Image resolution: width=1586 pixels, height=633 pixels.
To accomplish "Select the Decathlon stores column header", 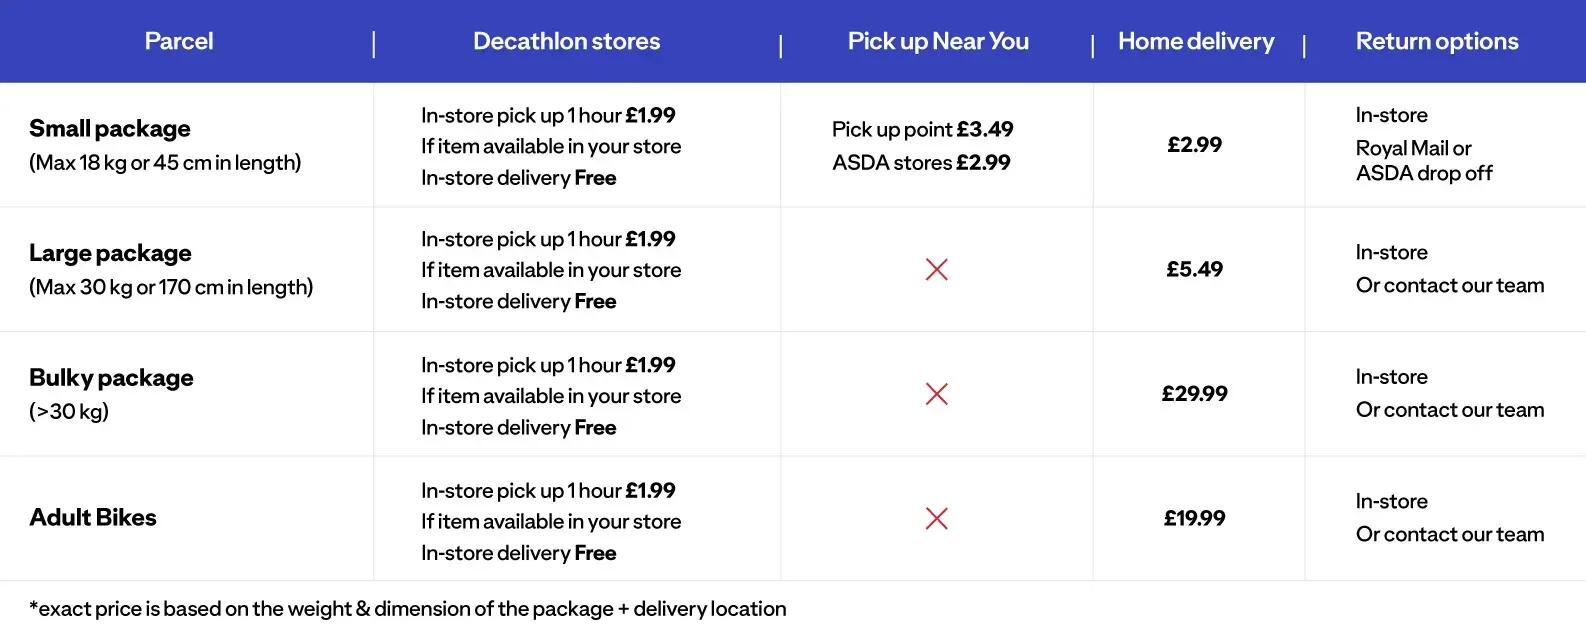I will (x=566, y=41).
